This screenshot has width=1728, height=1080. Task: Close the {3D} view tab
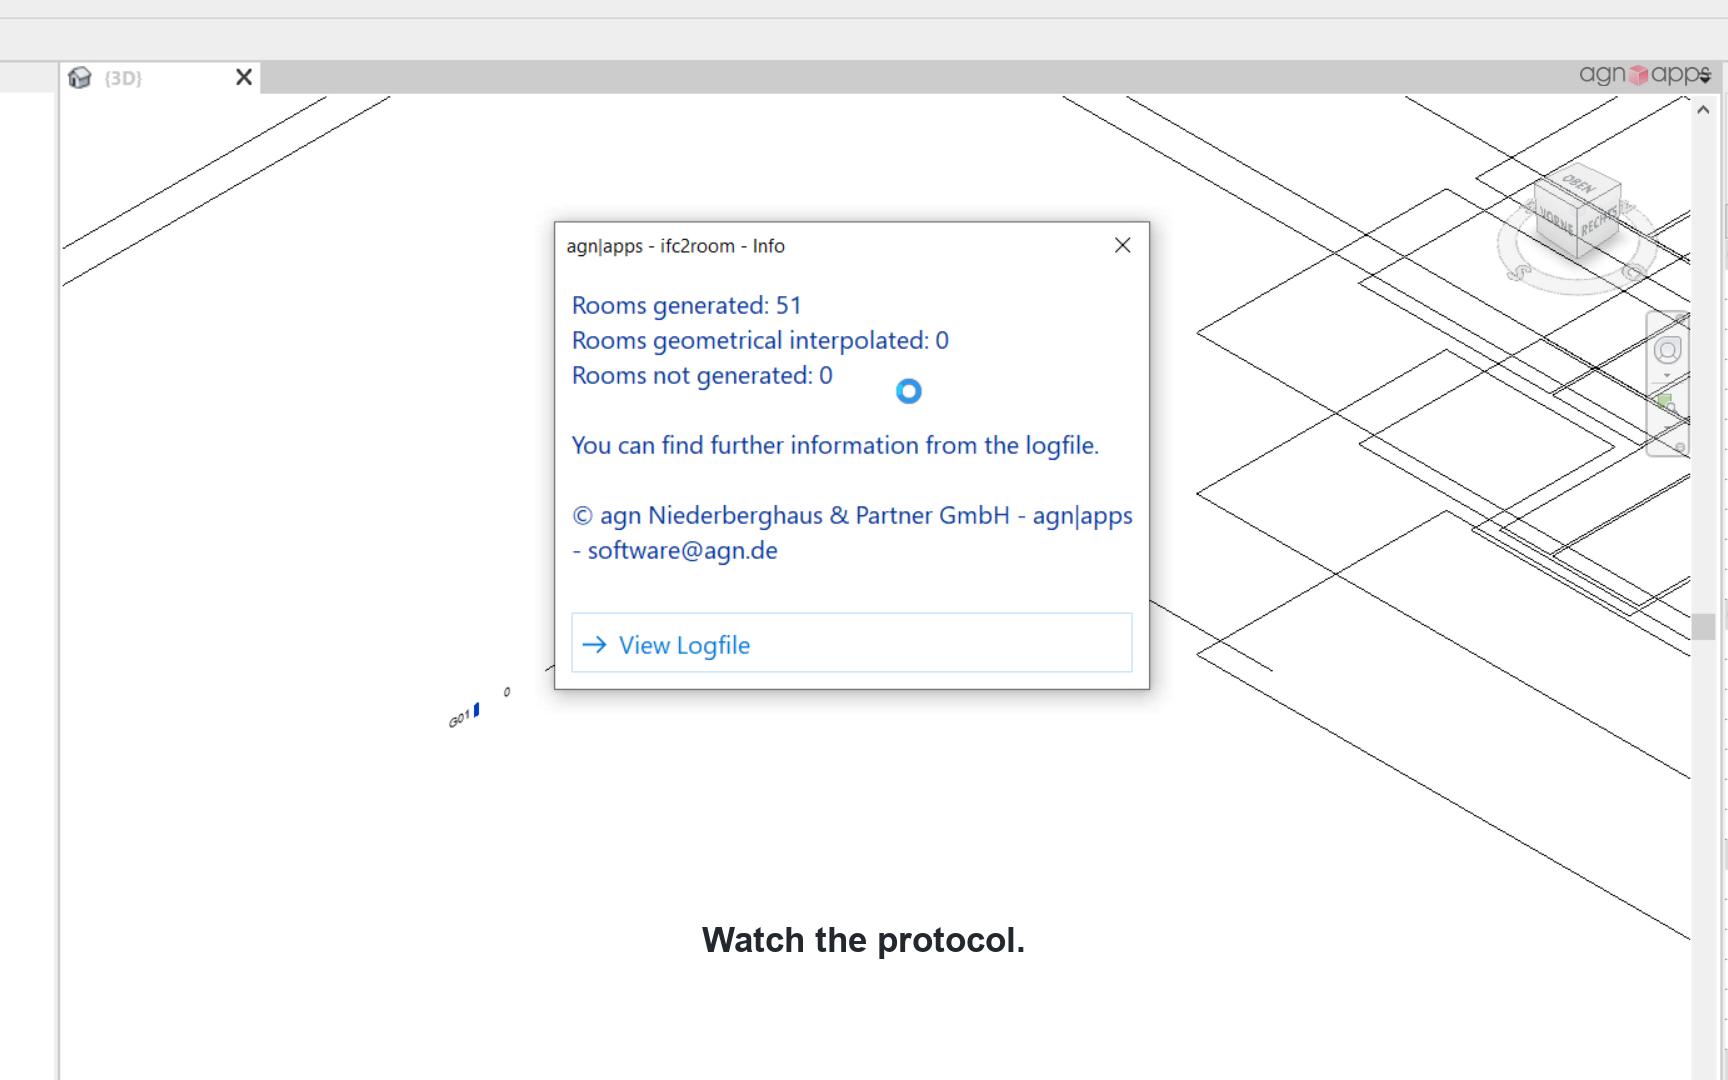(243, 77)
